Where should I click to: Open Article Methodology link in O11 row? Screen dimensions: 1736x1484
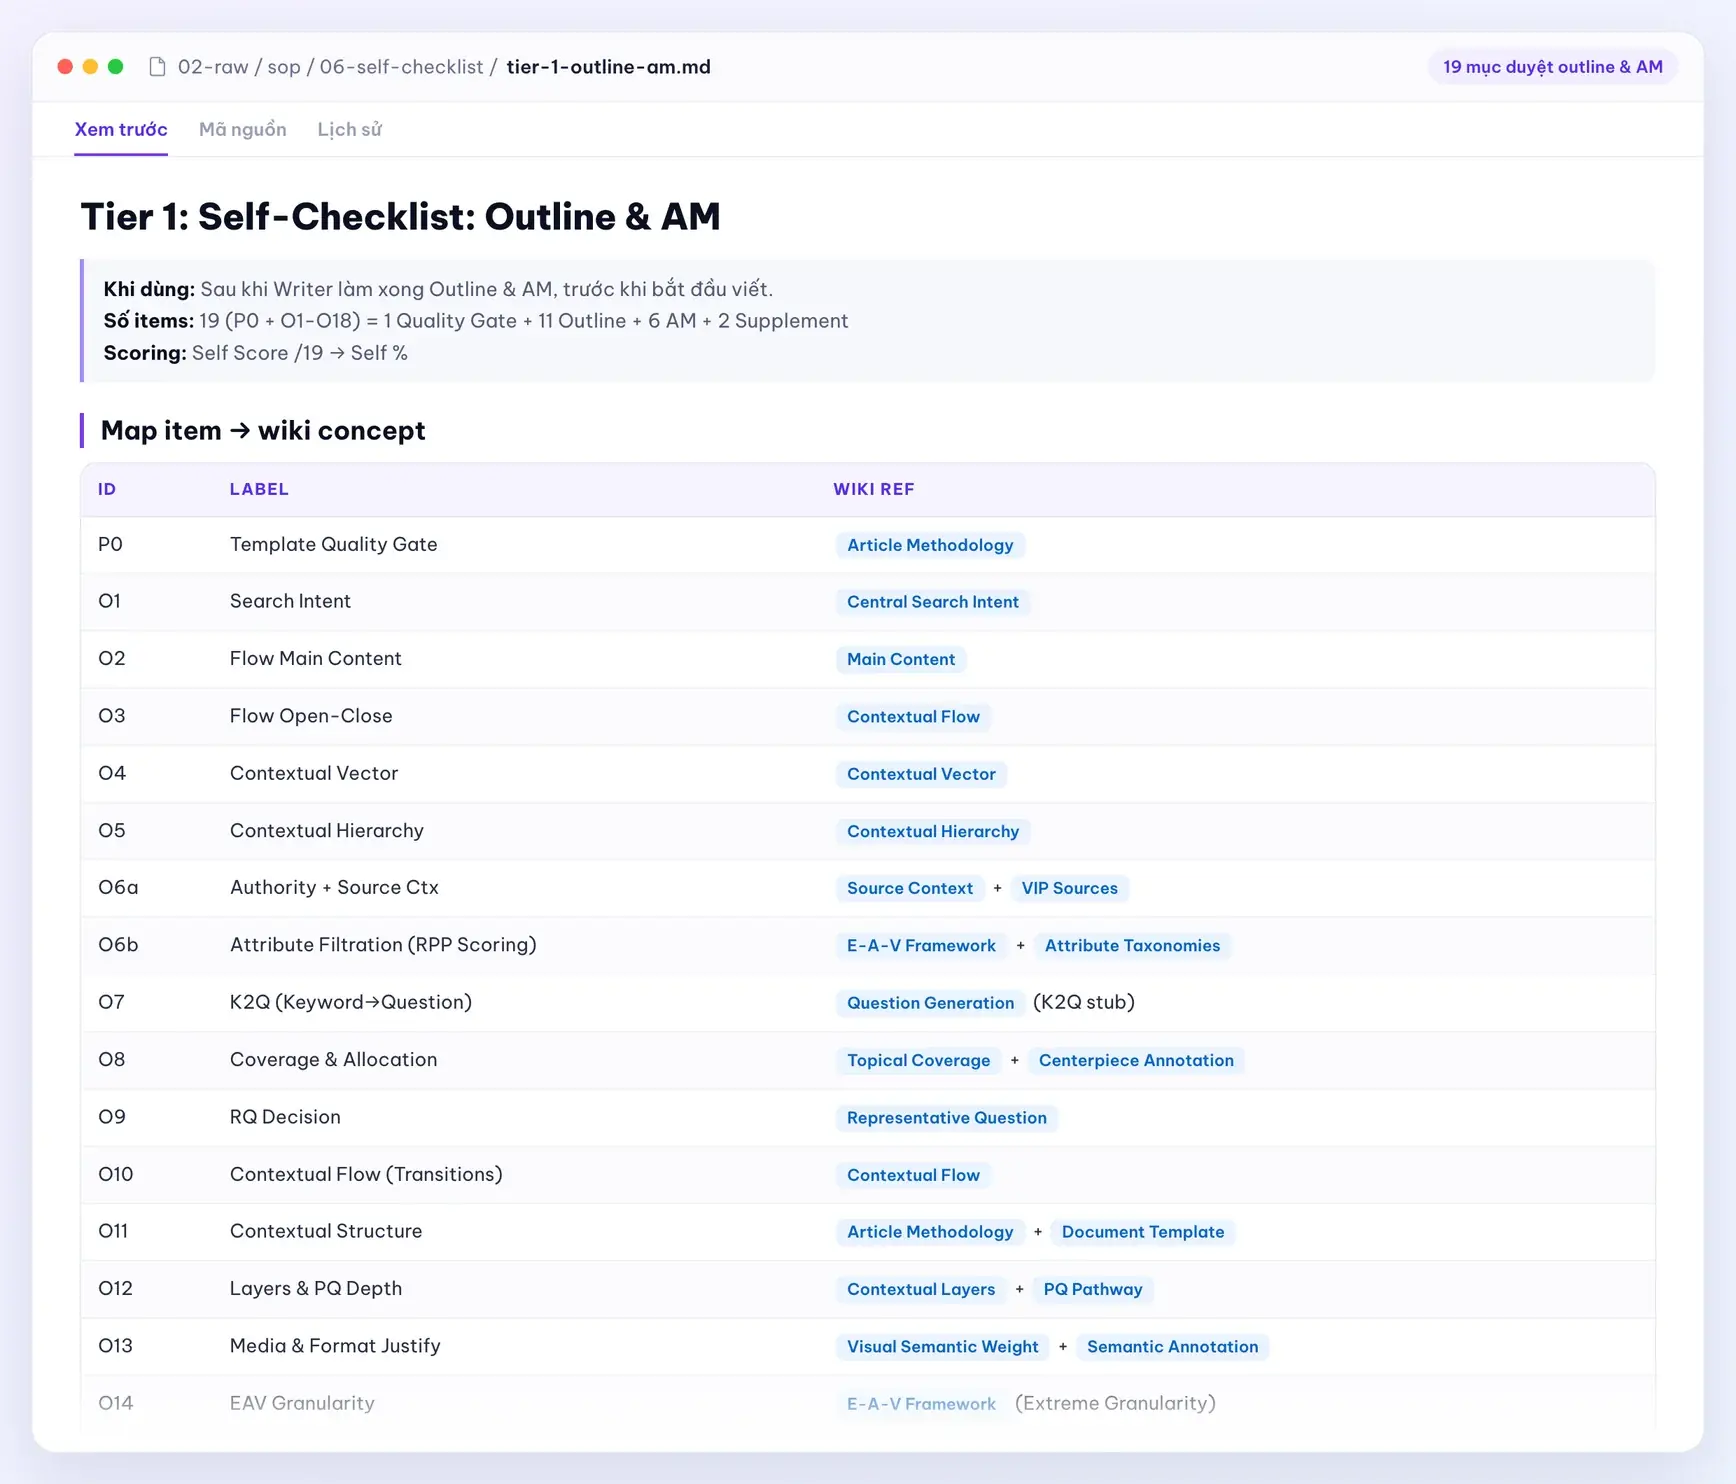coord(930,1232)
